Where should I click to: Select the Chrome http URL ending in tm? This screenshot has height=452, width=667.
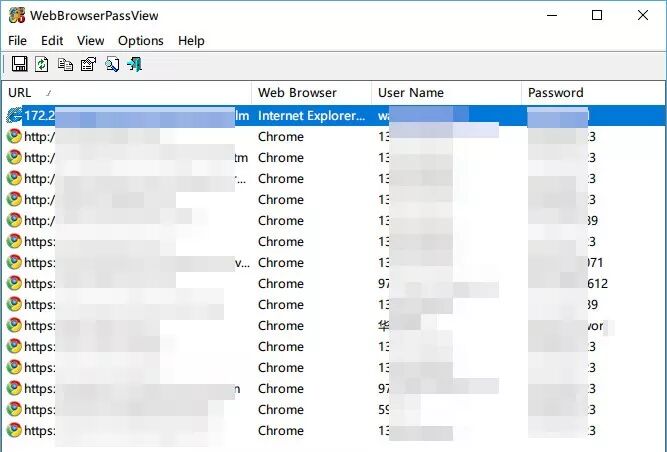pos(136,158)
